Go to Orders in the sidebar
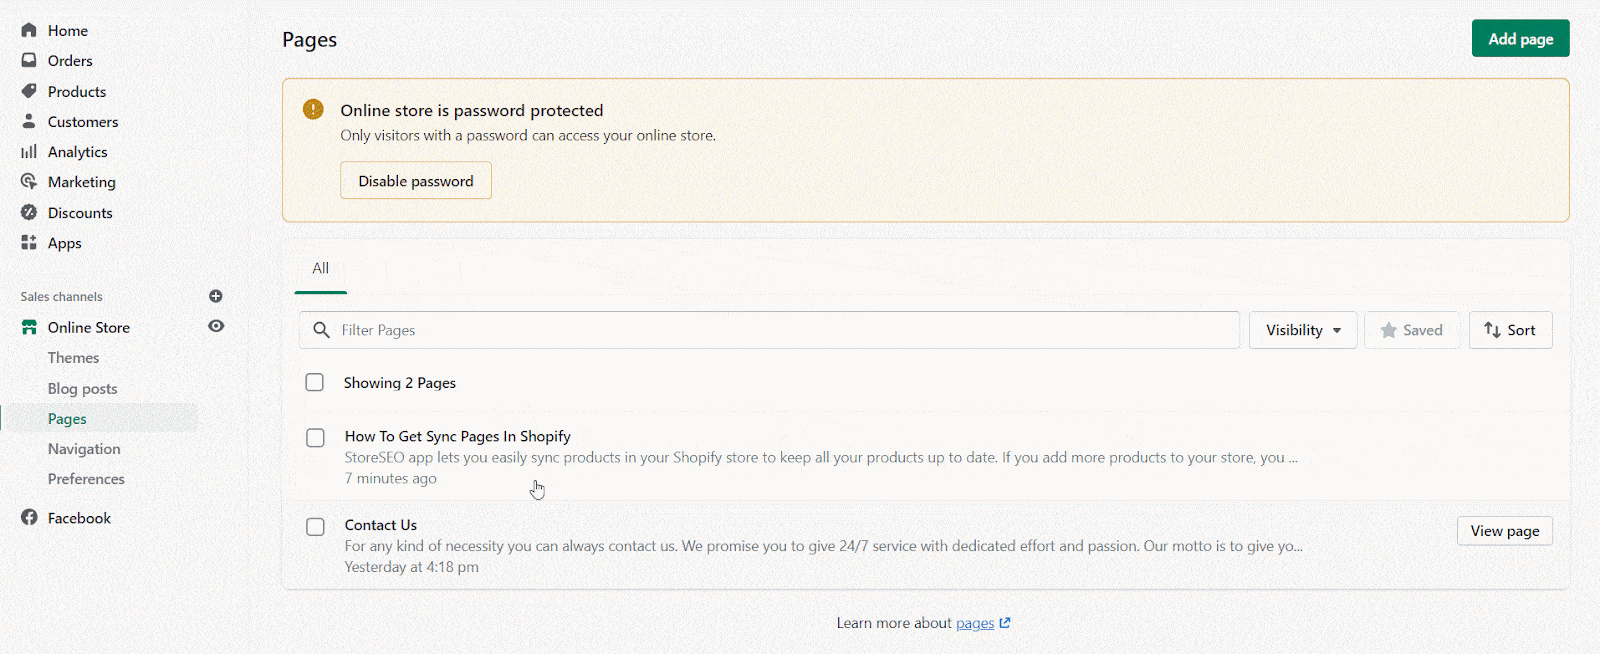The image size is (1600, 654). (x=70, y=60)
